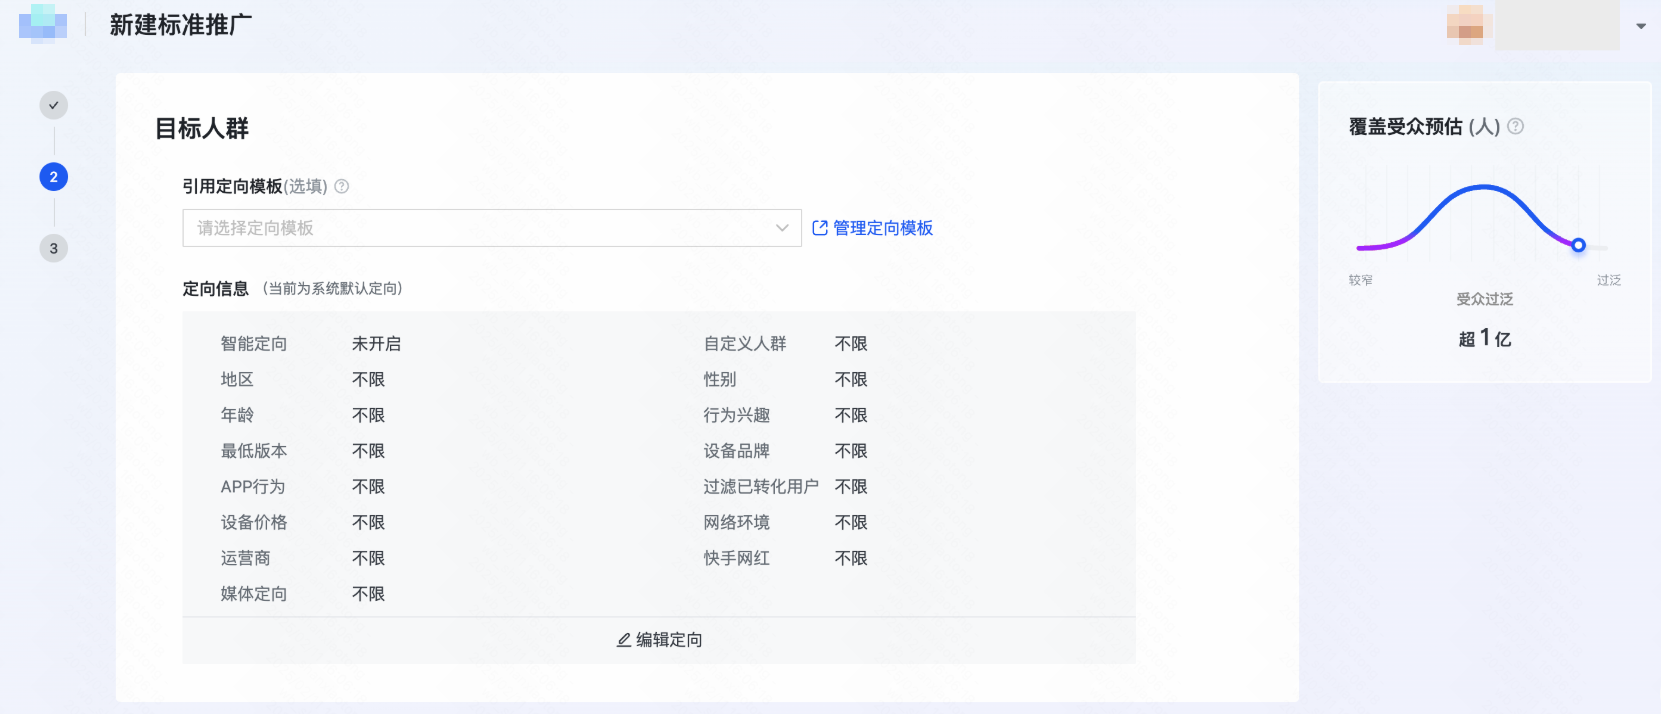This screenshot has height=714, width=1661.
Task: Click the pencil icon beside 编辑定向
Action: click(624, 640)
